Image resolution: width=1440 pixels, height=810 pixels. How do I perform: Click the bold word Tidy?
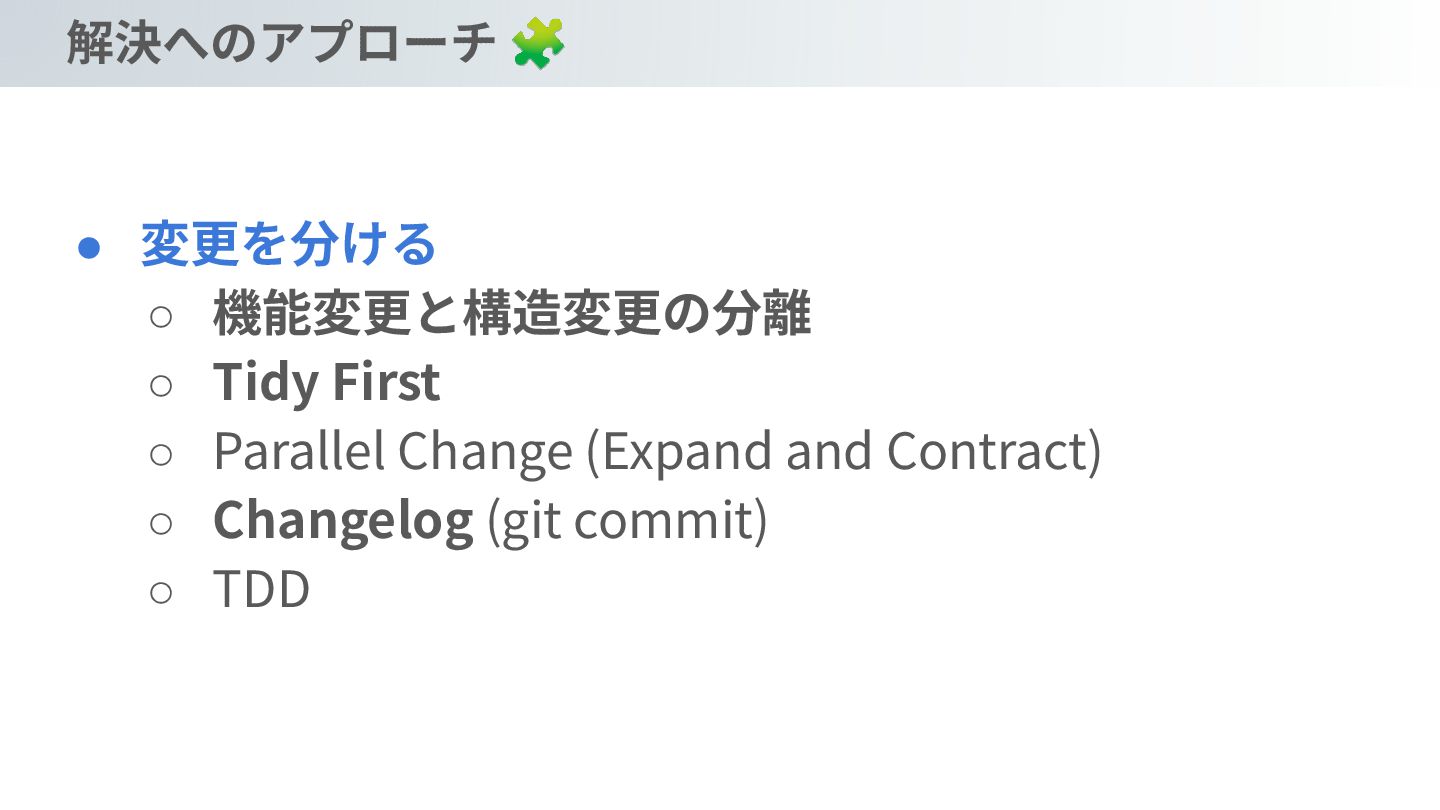(264, 383)
